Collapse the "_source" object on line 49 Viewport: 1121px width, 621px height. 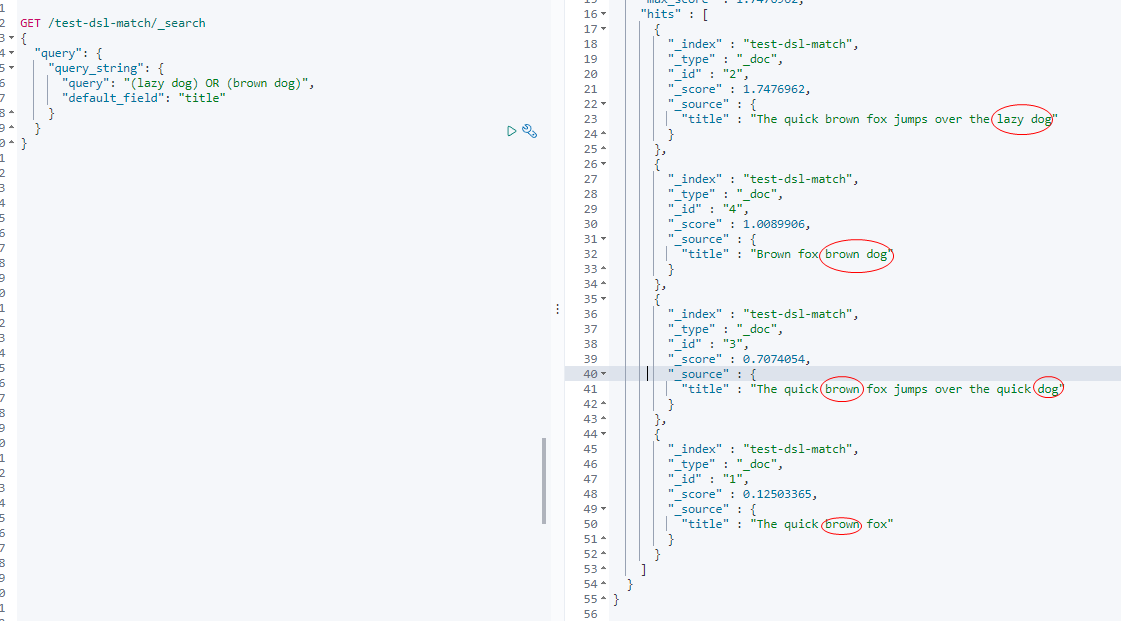pyautogui.click(x=601, y=508)
